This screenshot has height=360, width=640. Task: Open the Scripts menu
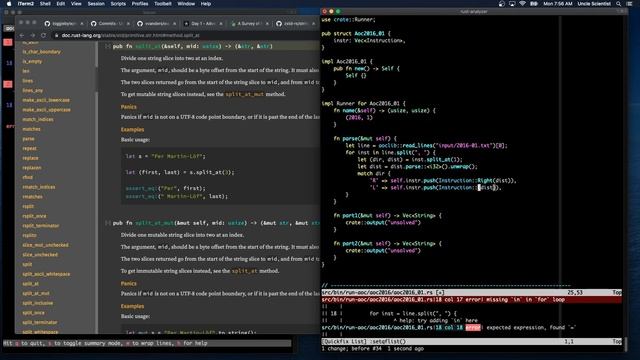tap(118, 4)
